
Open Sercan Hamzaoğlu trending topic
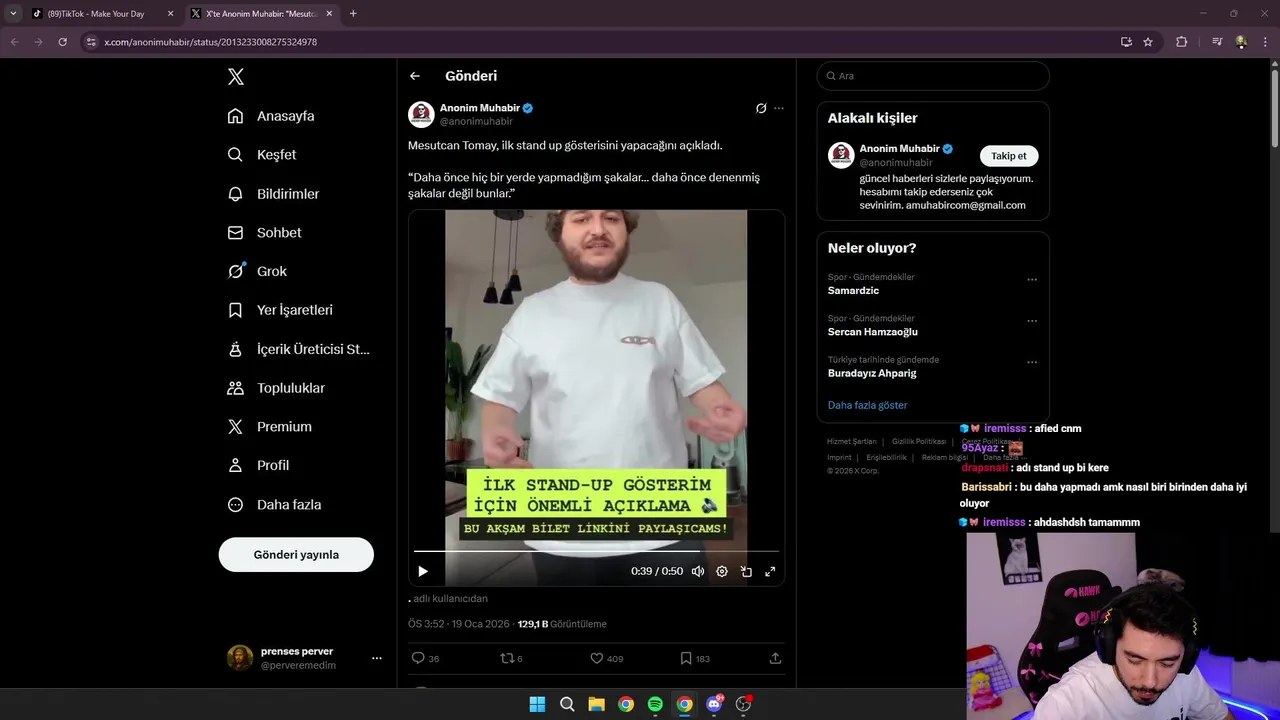(872, 332)
